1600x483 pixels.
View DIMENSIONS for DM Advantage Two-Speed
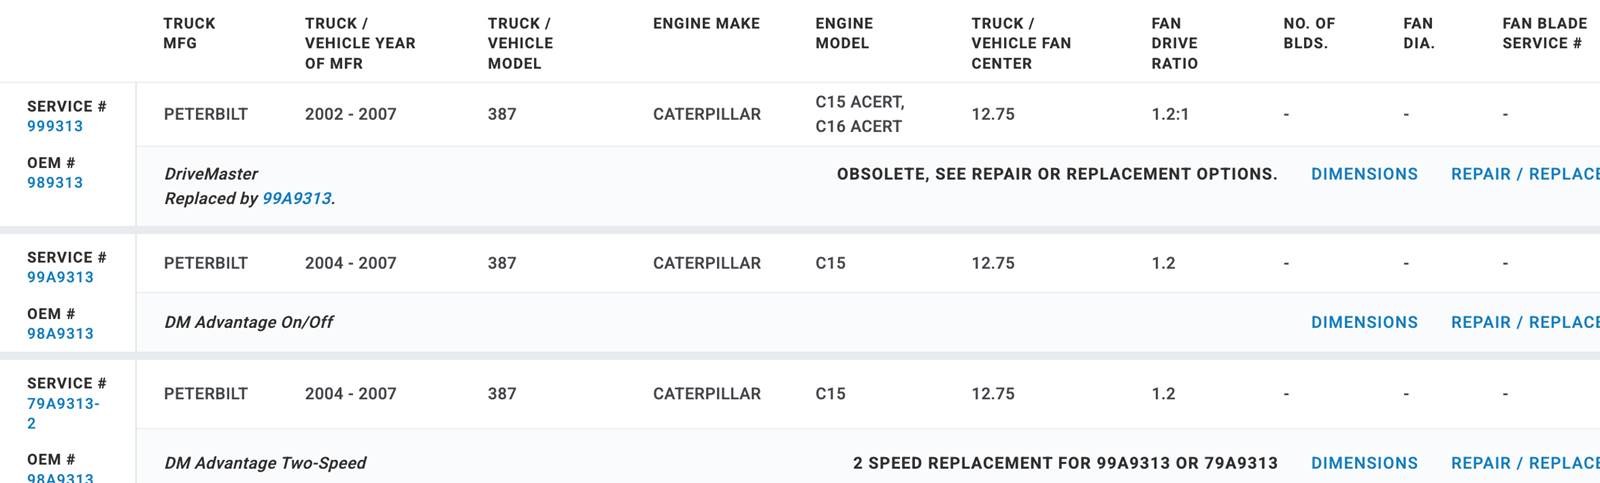(1364, 463)
